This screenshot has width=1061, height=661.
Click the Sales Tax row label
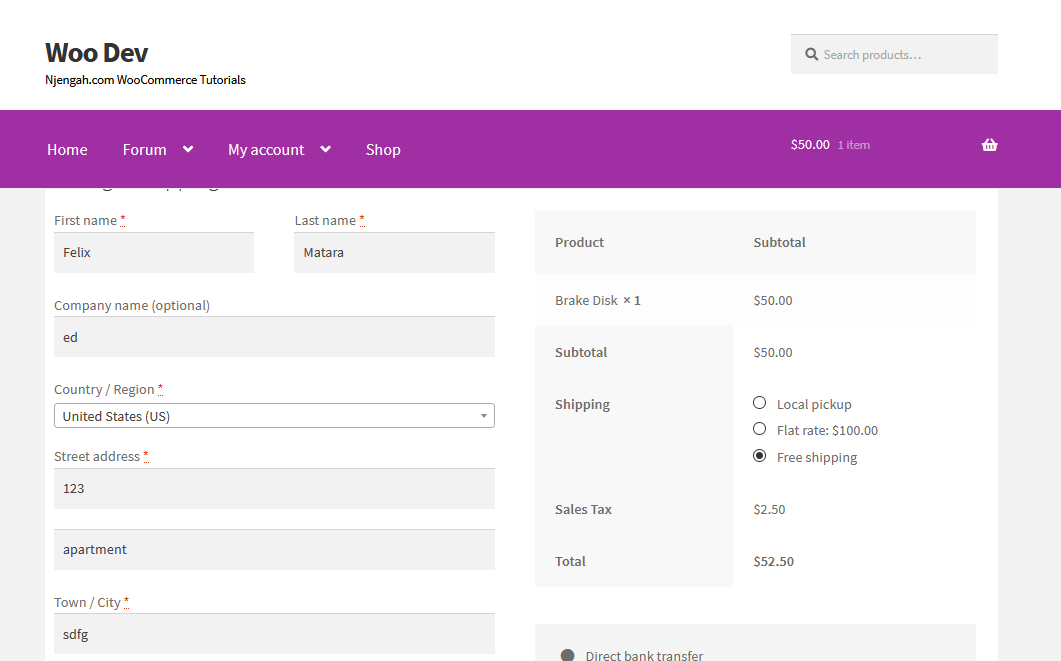tap(583, 509)
